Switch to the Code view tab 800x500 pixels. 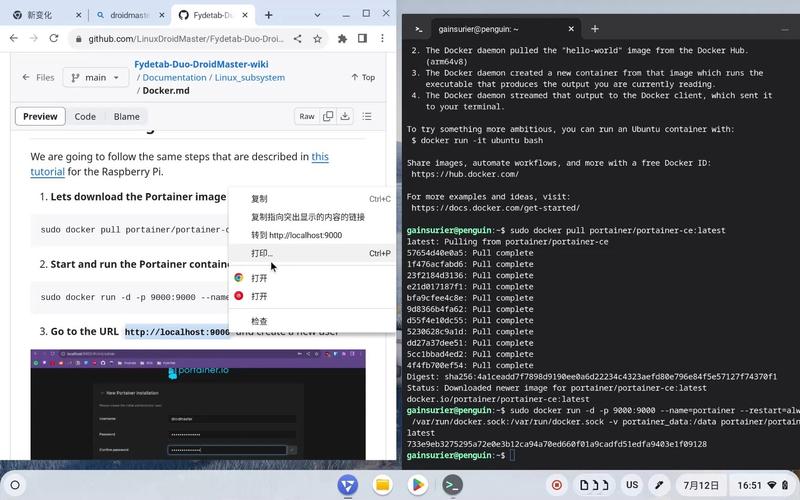pyautogui.click(x=85, y=116)
